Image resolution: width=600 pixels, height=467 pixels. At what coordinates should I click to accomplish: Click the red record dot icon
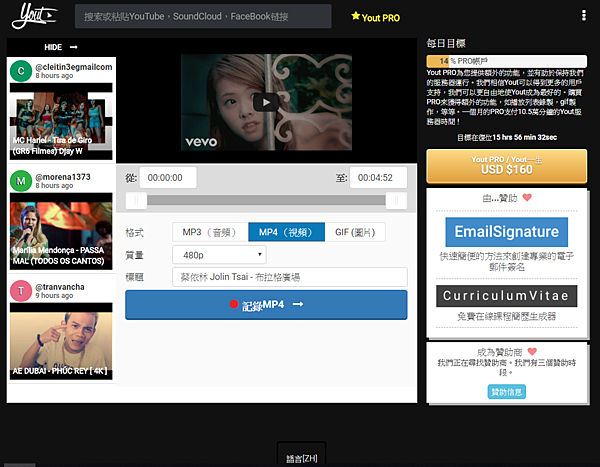(234, 304)
